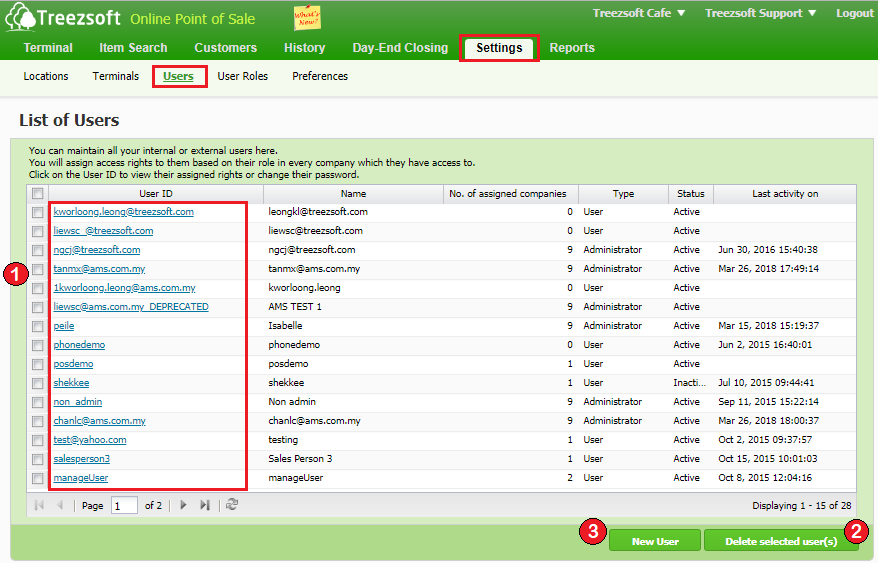Click the name cell 'Isabelle'
Image resolution: width=878 pixels, height=563 pixels.
click(285, 326)
